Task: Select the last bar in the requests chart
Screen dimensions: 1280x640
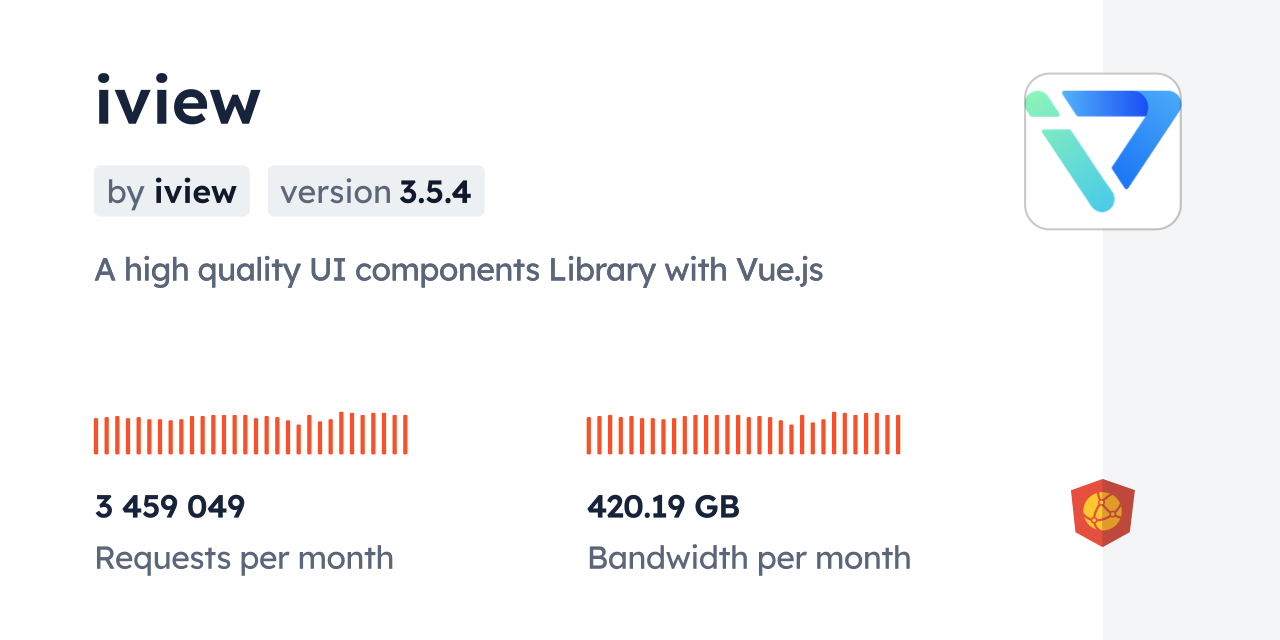Action: coord(405,435)
